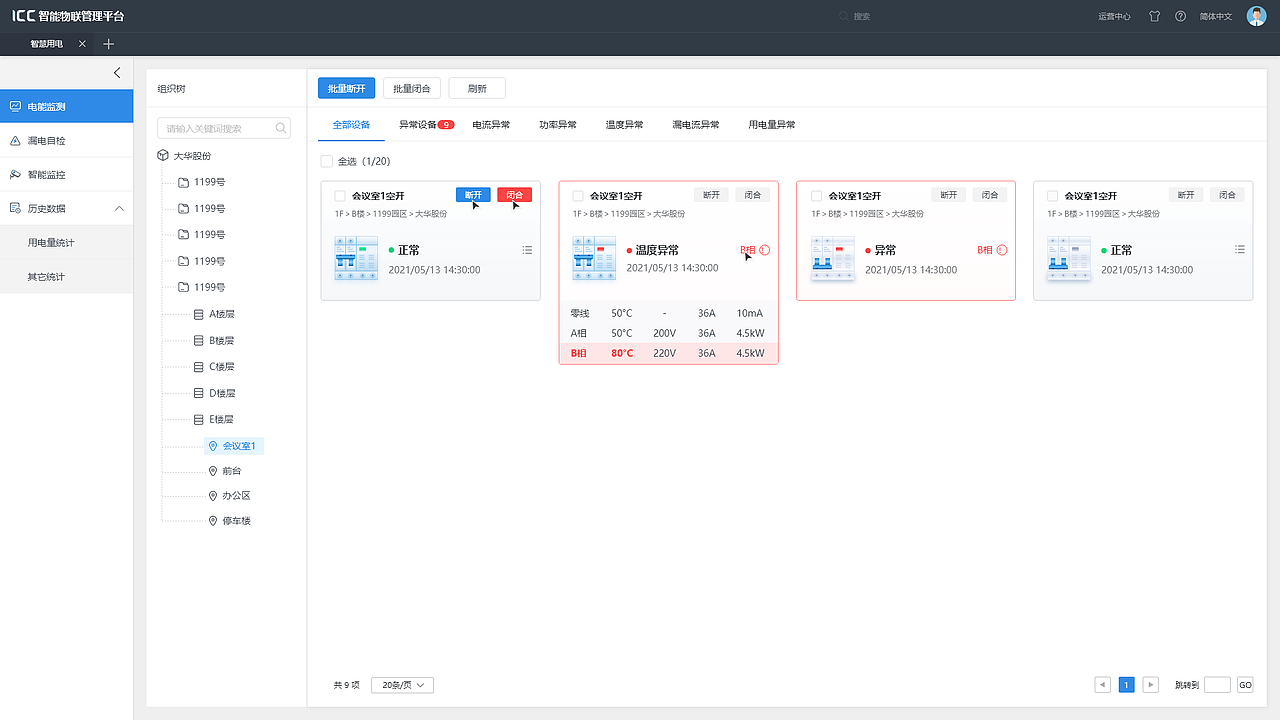Switch to the 全部设备 tab
Screen dimensions: 1280x720
pyautogui.click(x=351, y=125)
